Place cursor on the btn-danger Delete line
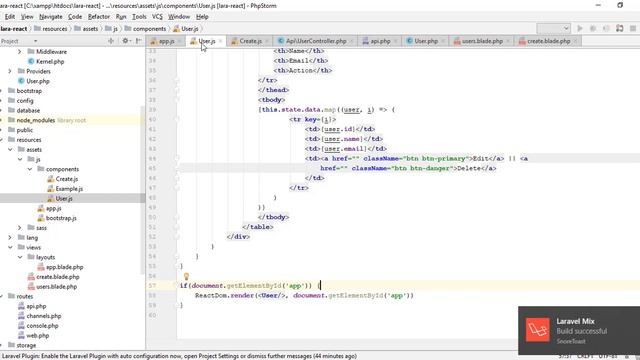Screen dimensions: 640x360 click(408, 168)
